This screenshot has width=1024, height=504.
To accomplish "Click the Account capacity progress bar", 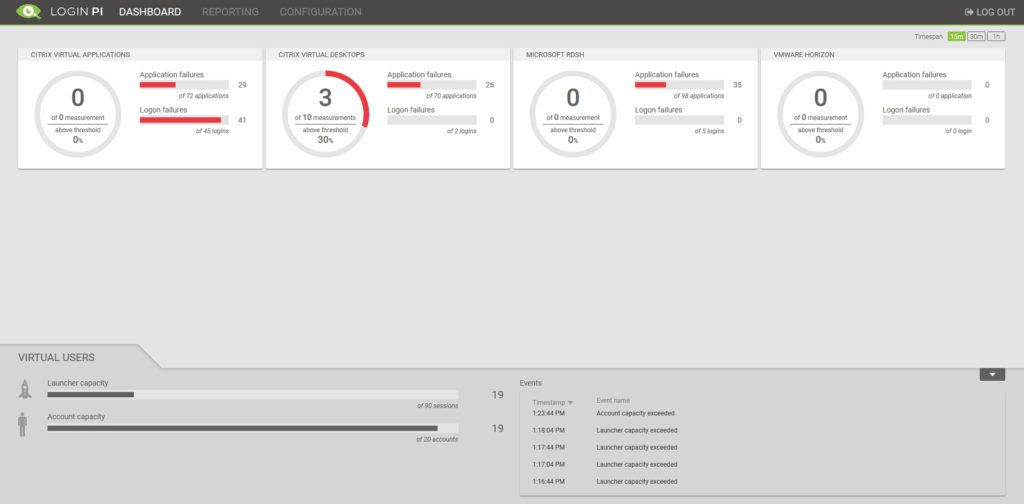I will [252, 428].
